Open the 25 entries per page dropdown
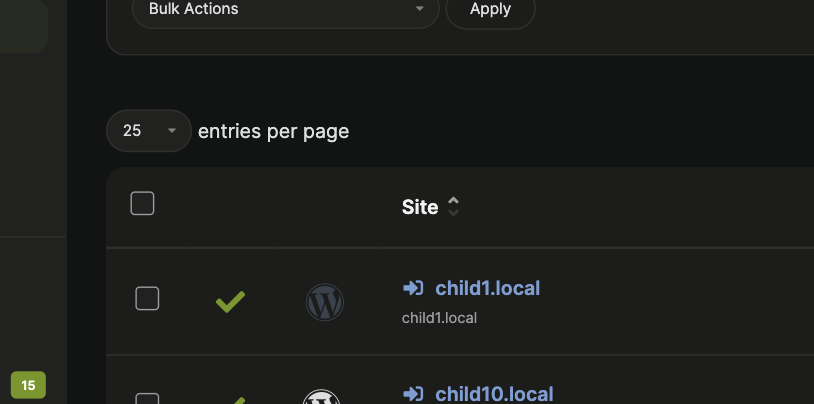Screen dimensions: 814x404 click(x=149, y=131)
